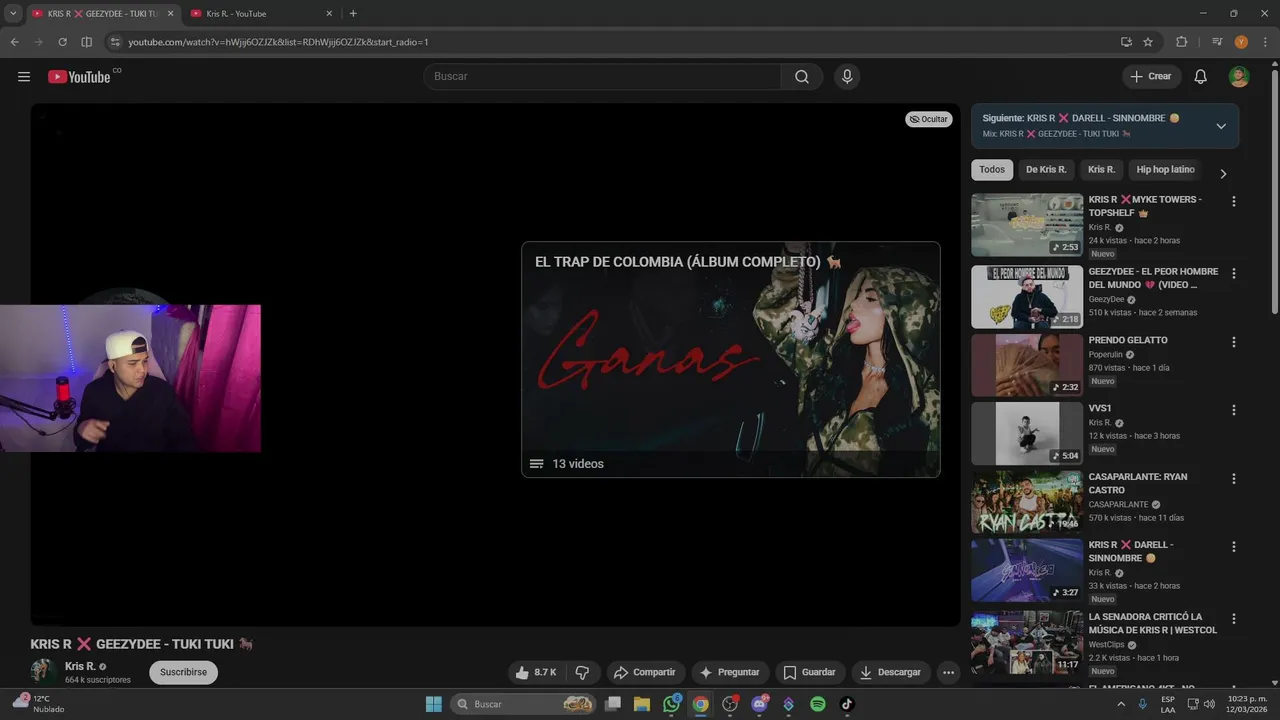The image size is (1280, 720).
Task: Open the YouTube hamburger guide menu
Action: tap(24, 77)
